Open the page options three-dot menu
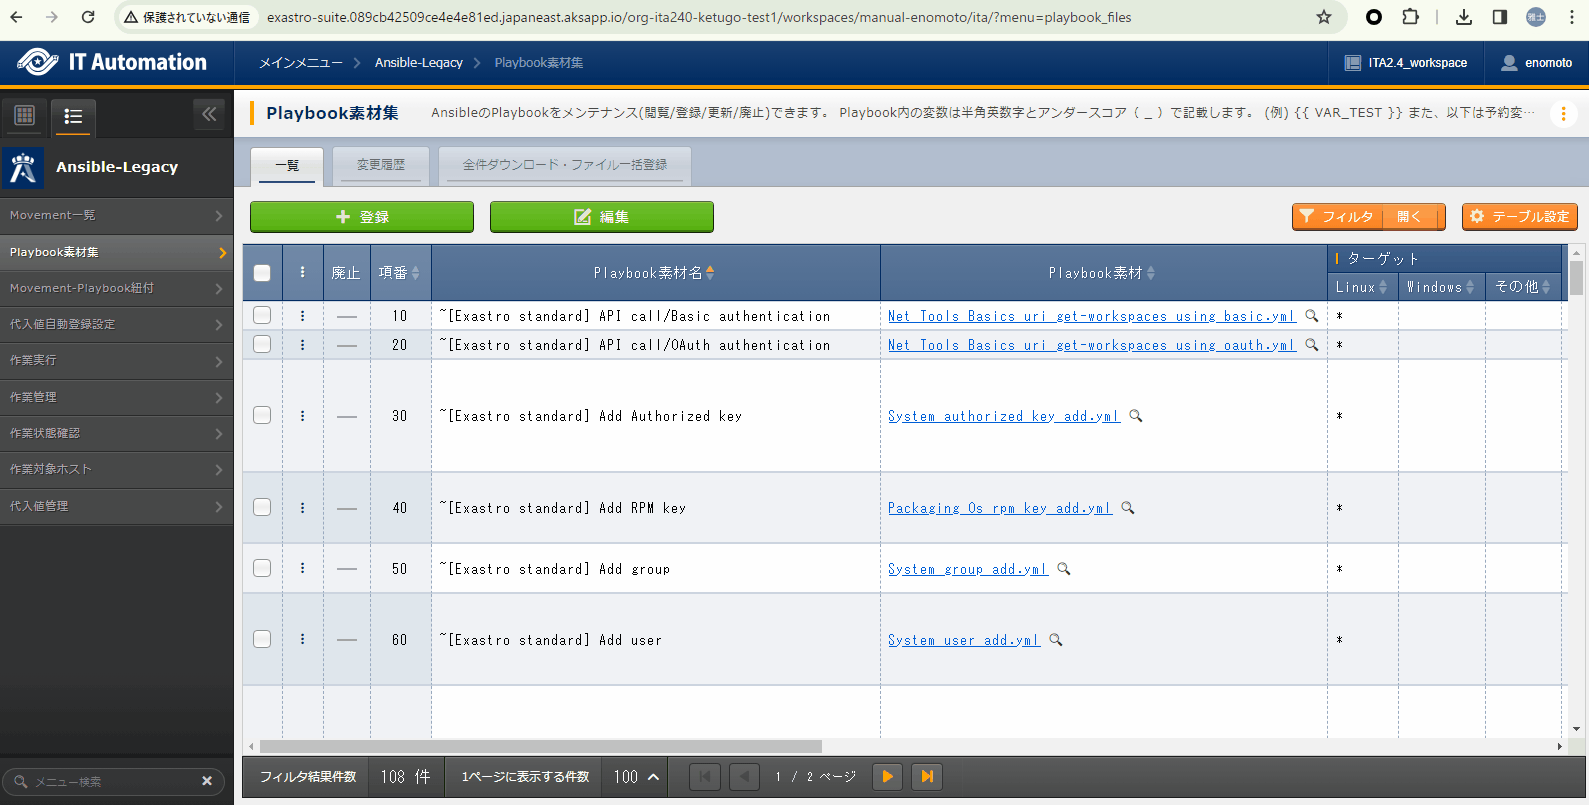The height and width of the screenshot is (805, 1589). pos(1563,114)
